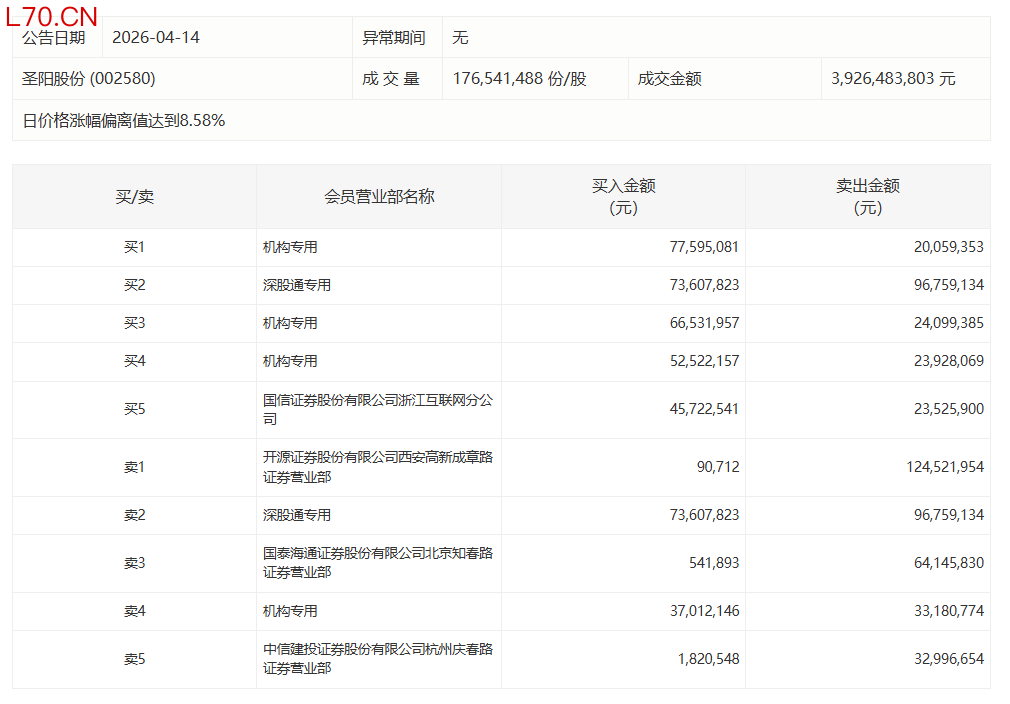Click the 买/卖 column header
The width and height of the screenshot is (1010, 704).
134,197
